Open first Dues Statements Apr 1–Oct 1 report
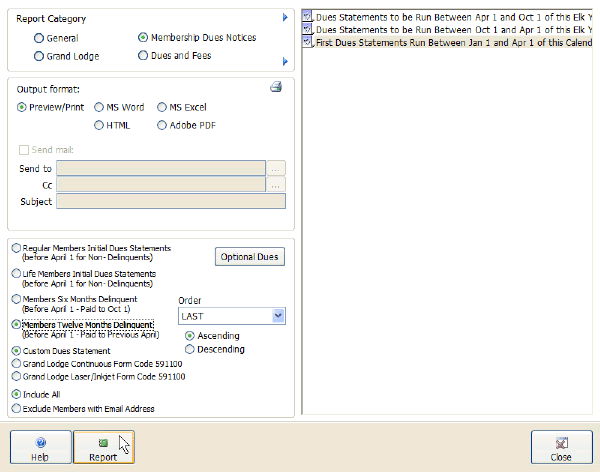600x472 pixels. (x=450, y=17)
